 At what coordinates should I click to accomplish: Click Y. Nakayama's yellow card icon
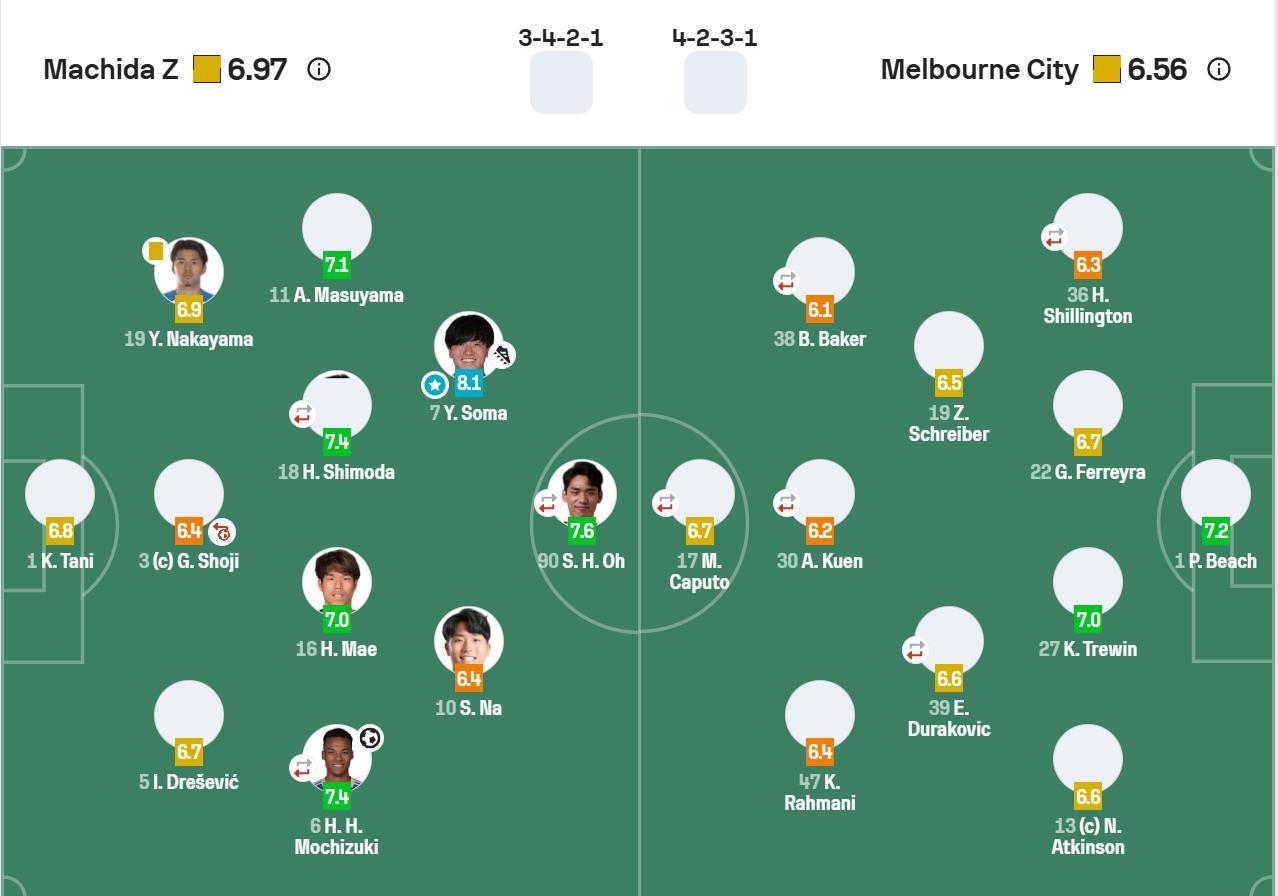(155, 251)
